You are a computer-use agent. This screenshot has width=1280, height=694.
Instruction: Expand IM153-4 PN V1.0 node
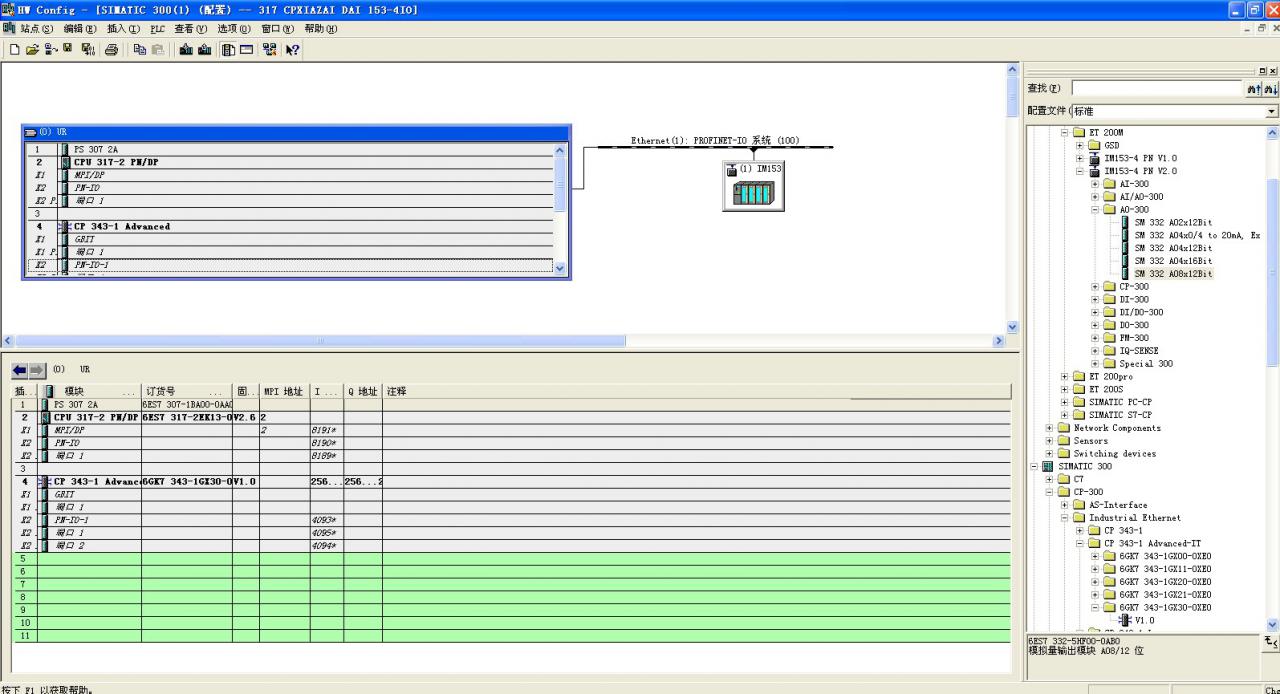1080,158
